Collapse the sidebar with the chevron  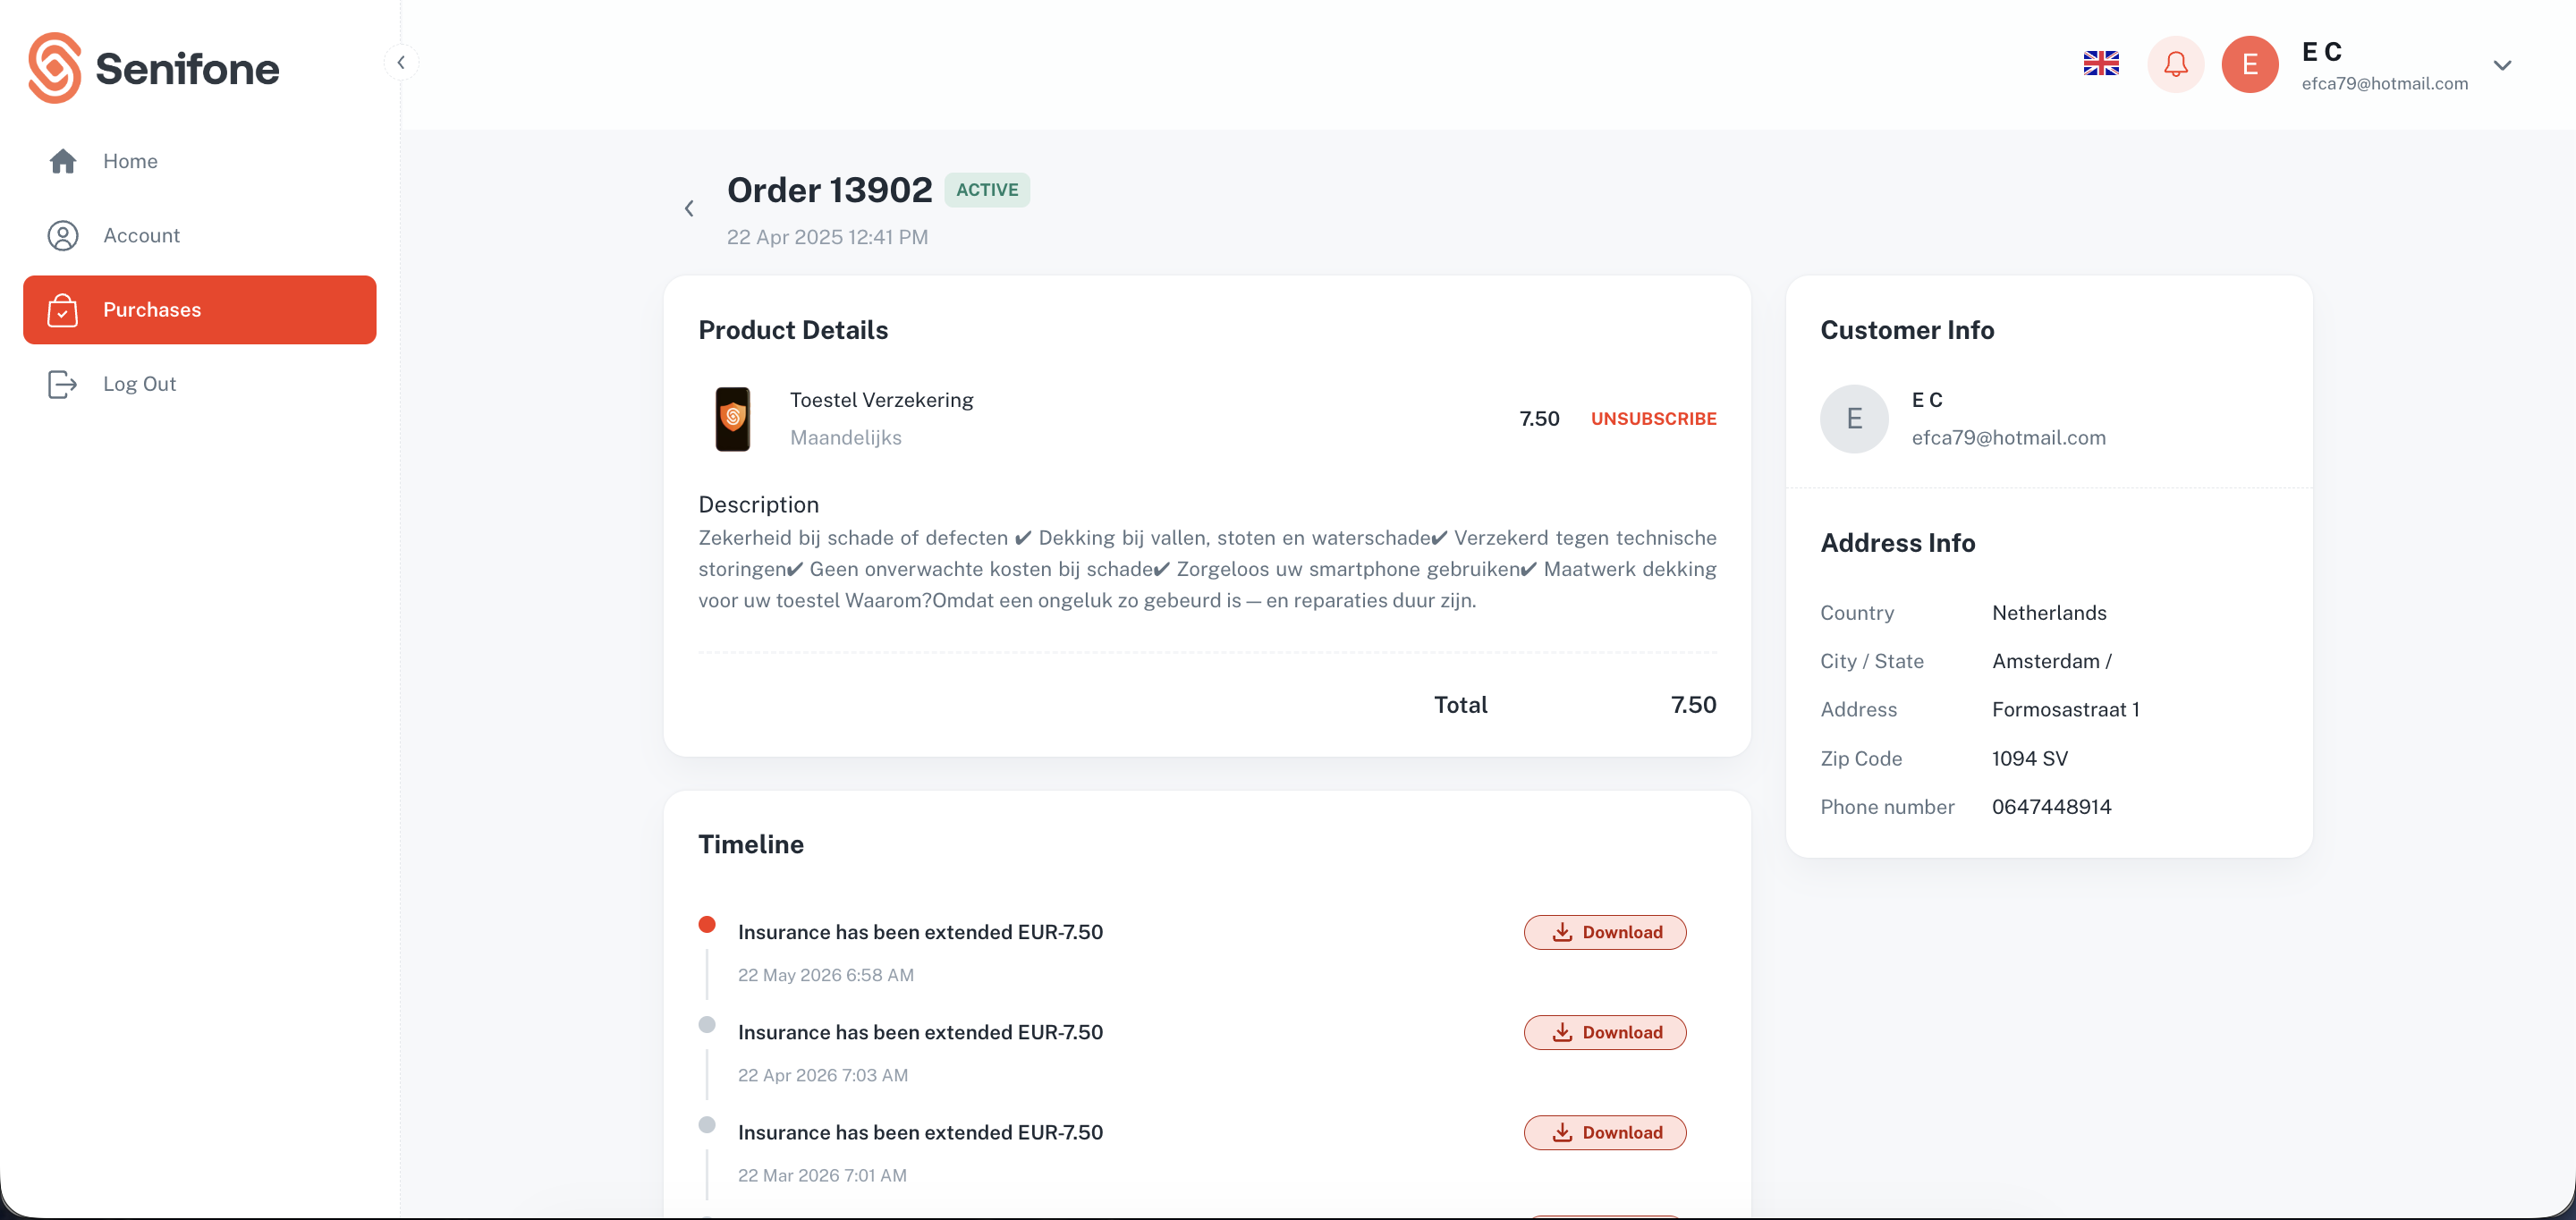pyautogui.click(x=401, y=63)
